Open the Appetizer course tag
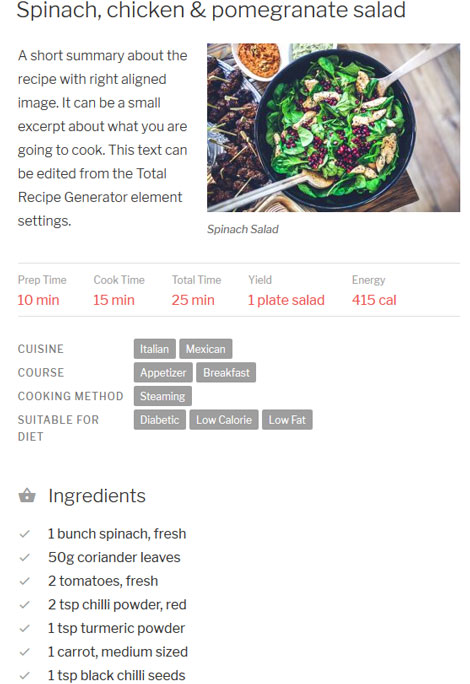The width and height of the screenshot is (470, 684). pos(163,373)
